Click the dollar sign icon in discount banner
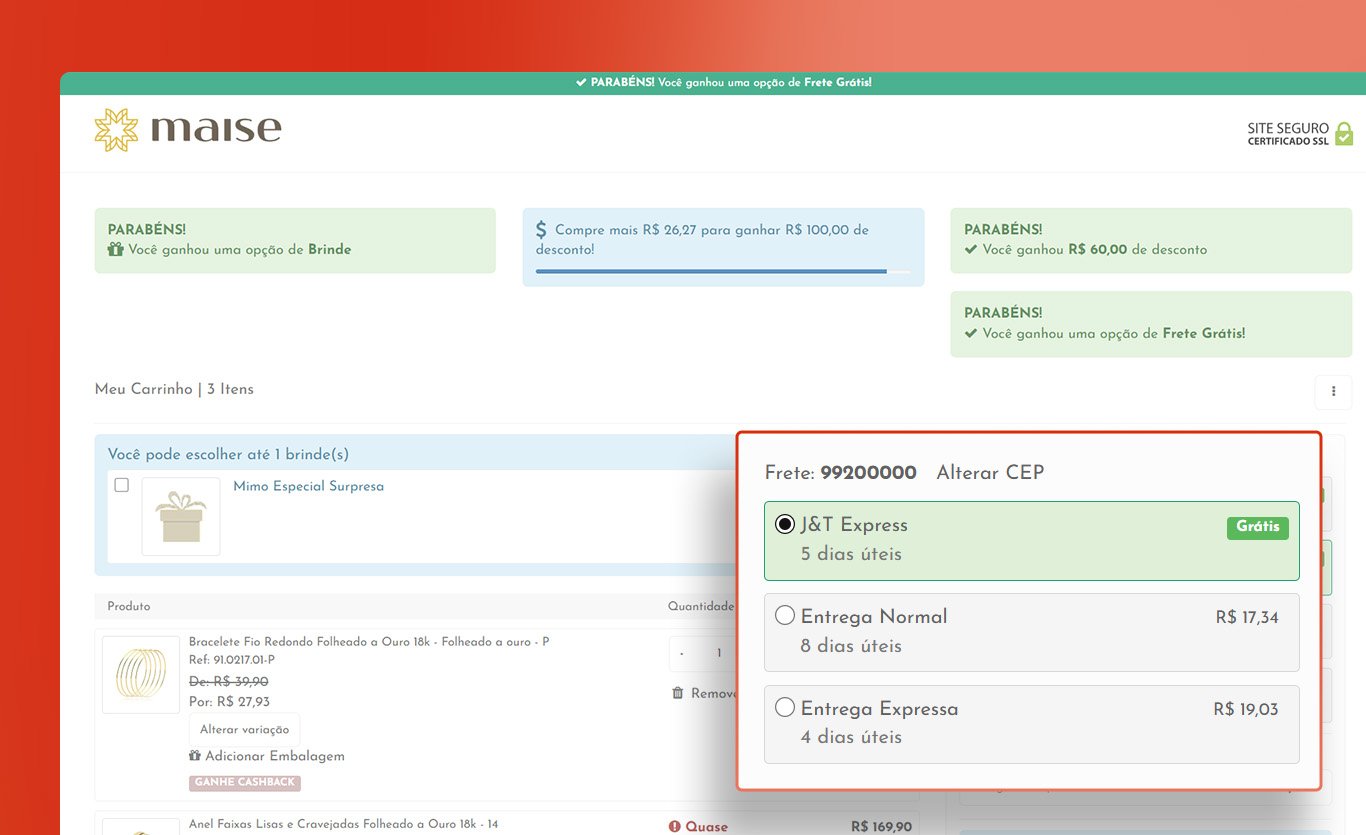Image resolution: width=1366 pixels, height=835 pixels. pyautogui.click(x=541, y=230)
